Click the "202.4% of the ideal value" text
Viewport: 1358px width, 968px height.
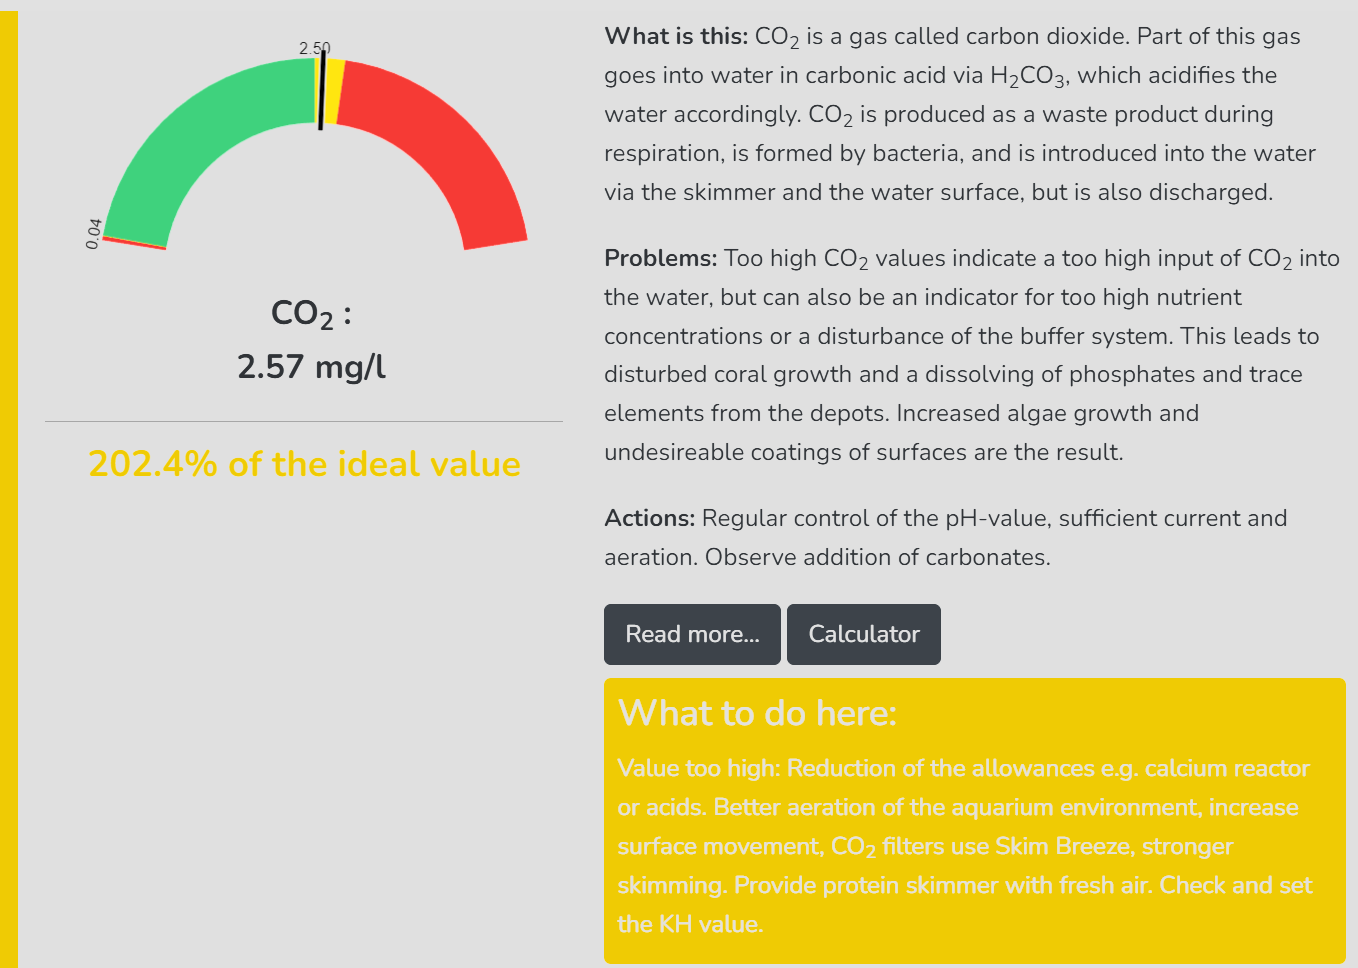coord(304,464)
